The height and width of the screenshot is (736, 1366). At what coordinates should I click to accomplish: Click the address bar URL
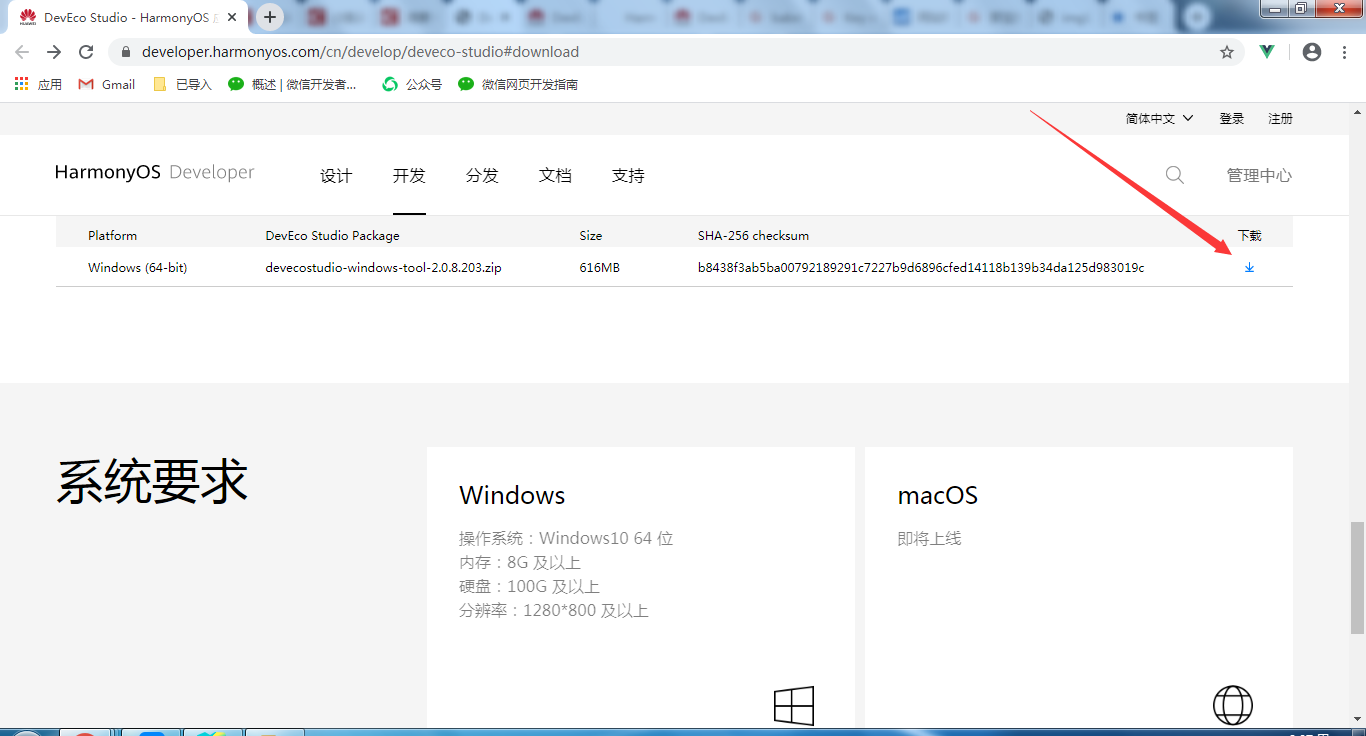[360, 52]
